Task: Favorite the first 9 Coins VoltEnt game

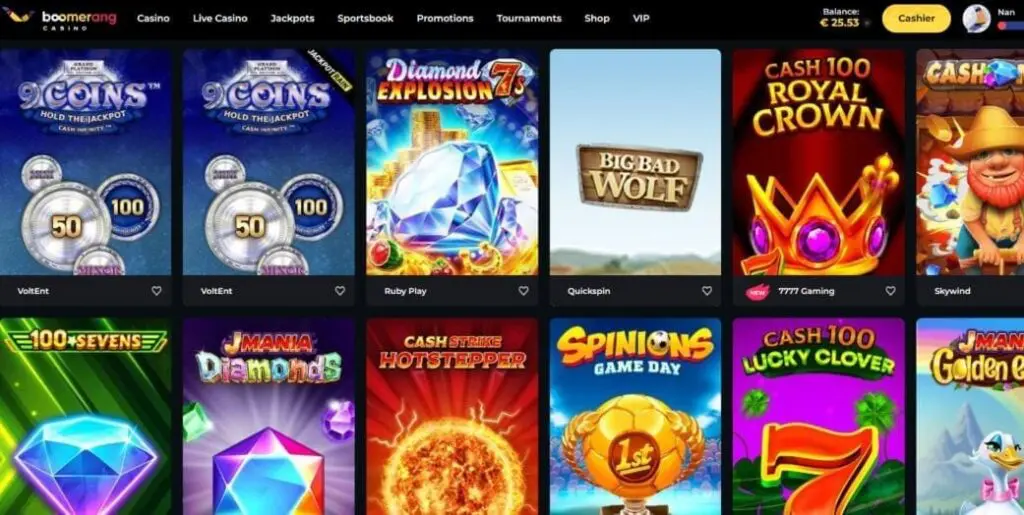Action: 156,291
